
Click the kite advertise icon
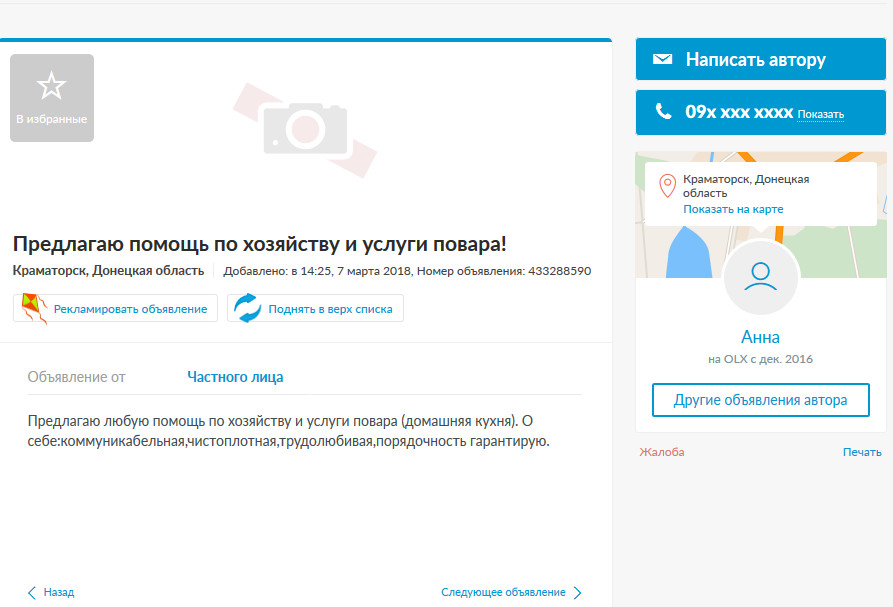(x=33, y=308)
